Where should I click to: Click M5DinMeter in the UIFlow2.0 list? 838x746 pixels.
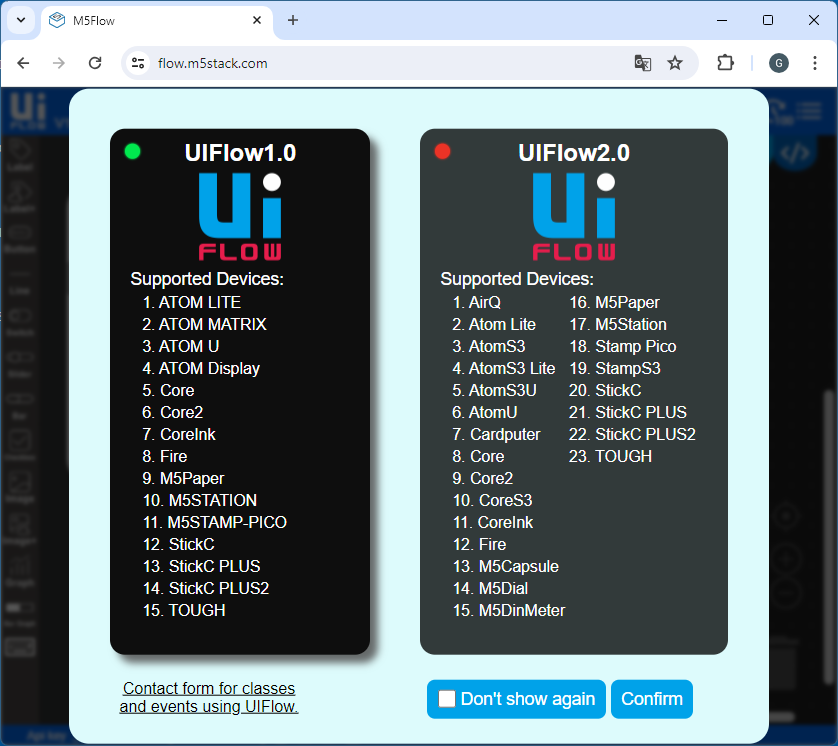(x=522, y=610)
